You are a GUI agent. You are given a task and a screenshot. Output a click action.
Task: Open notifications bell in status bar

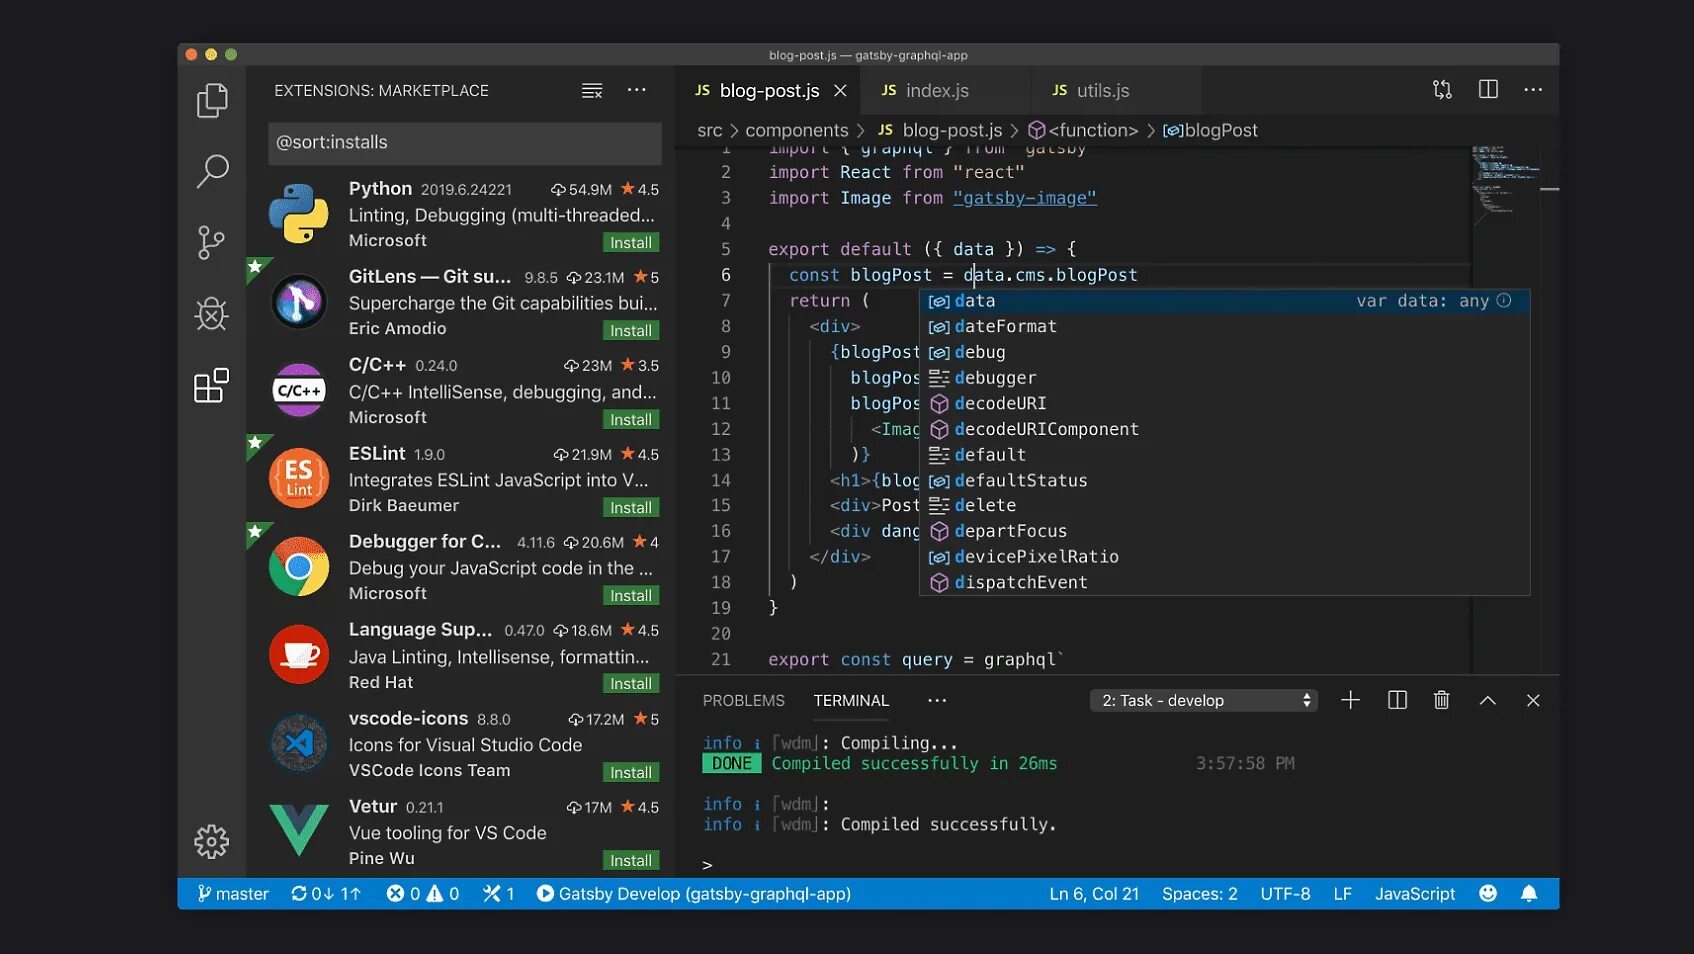(1529, 893)
